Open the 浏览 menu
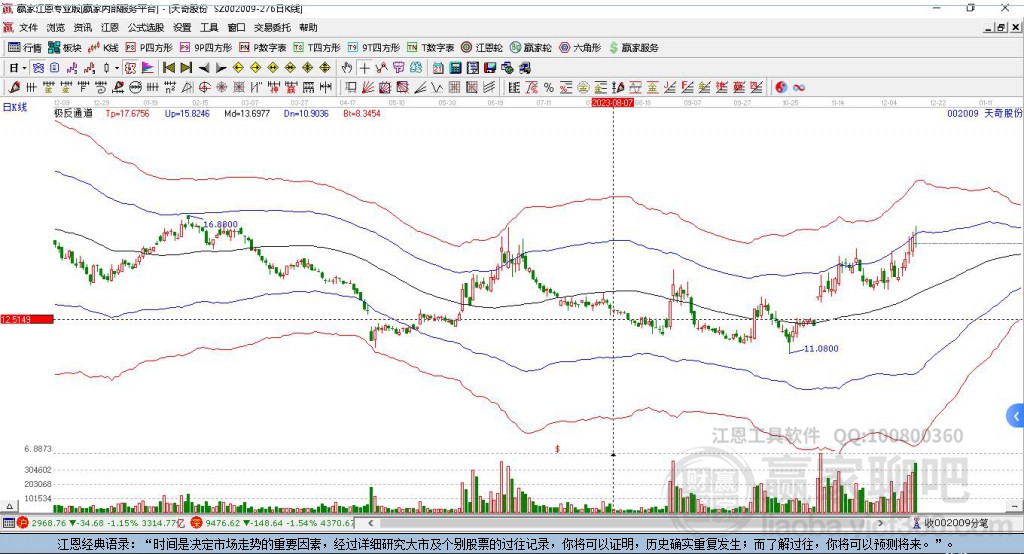1024x554 pixels. (56, 27)
